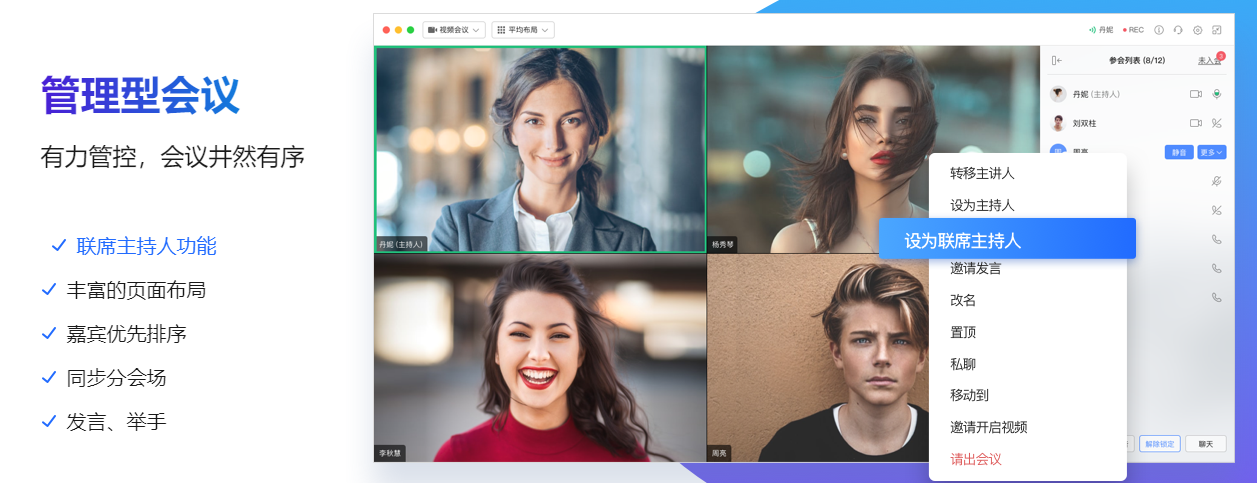Toggle 刘双柱's muted phone audio icon
Viewport: 1257px width, 483px height.
pyautogui.click(x=1217, y=123)
